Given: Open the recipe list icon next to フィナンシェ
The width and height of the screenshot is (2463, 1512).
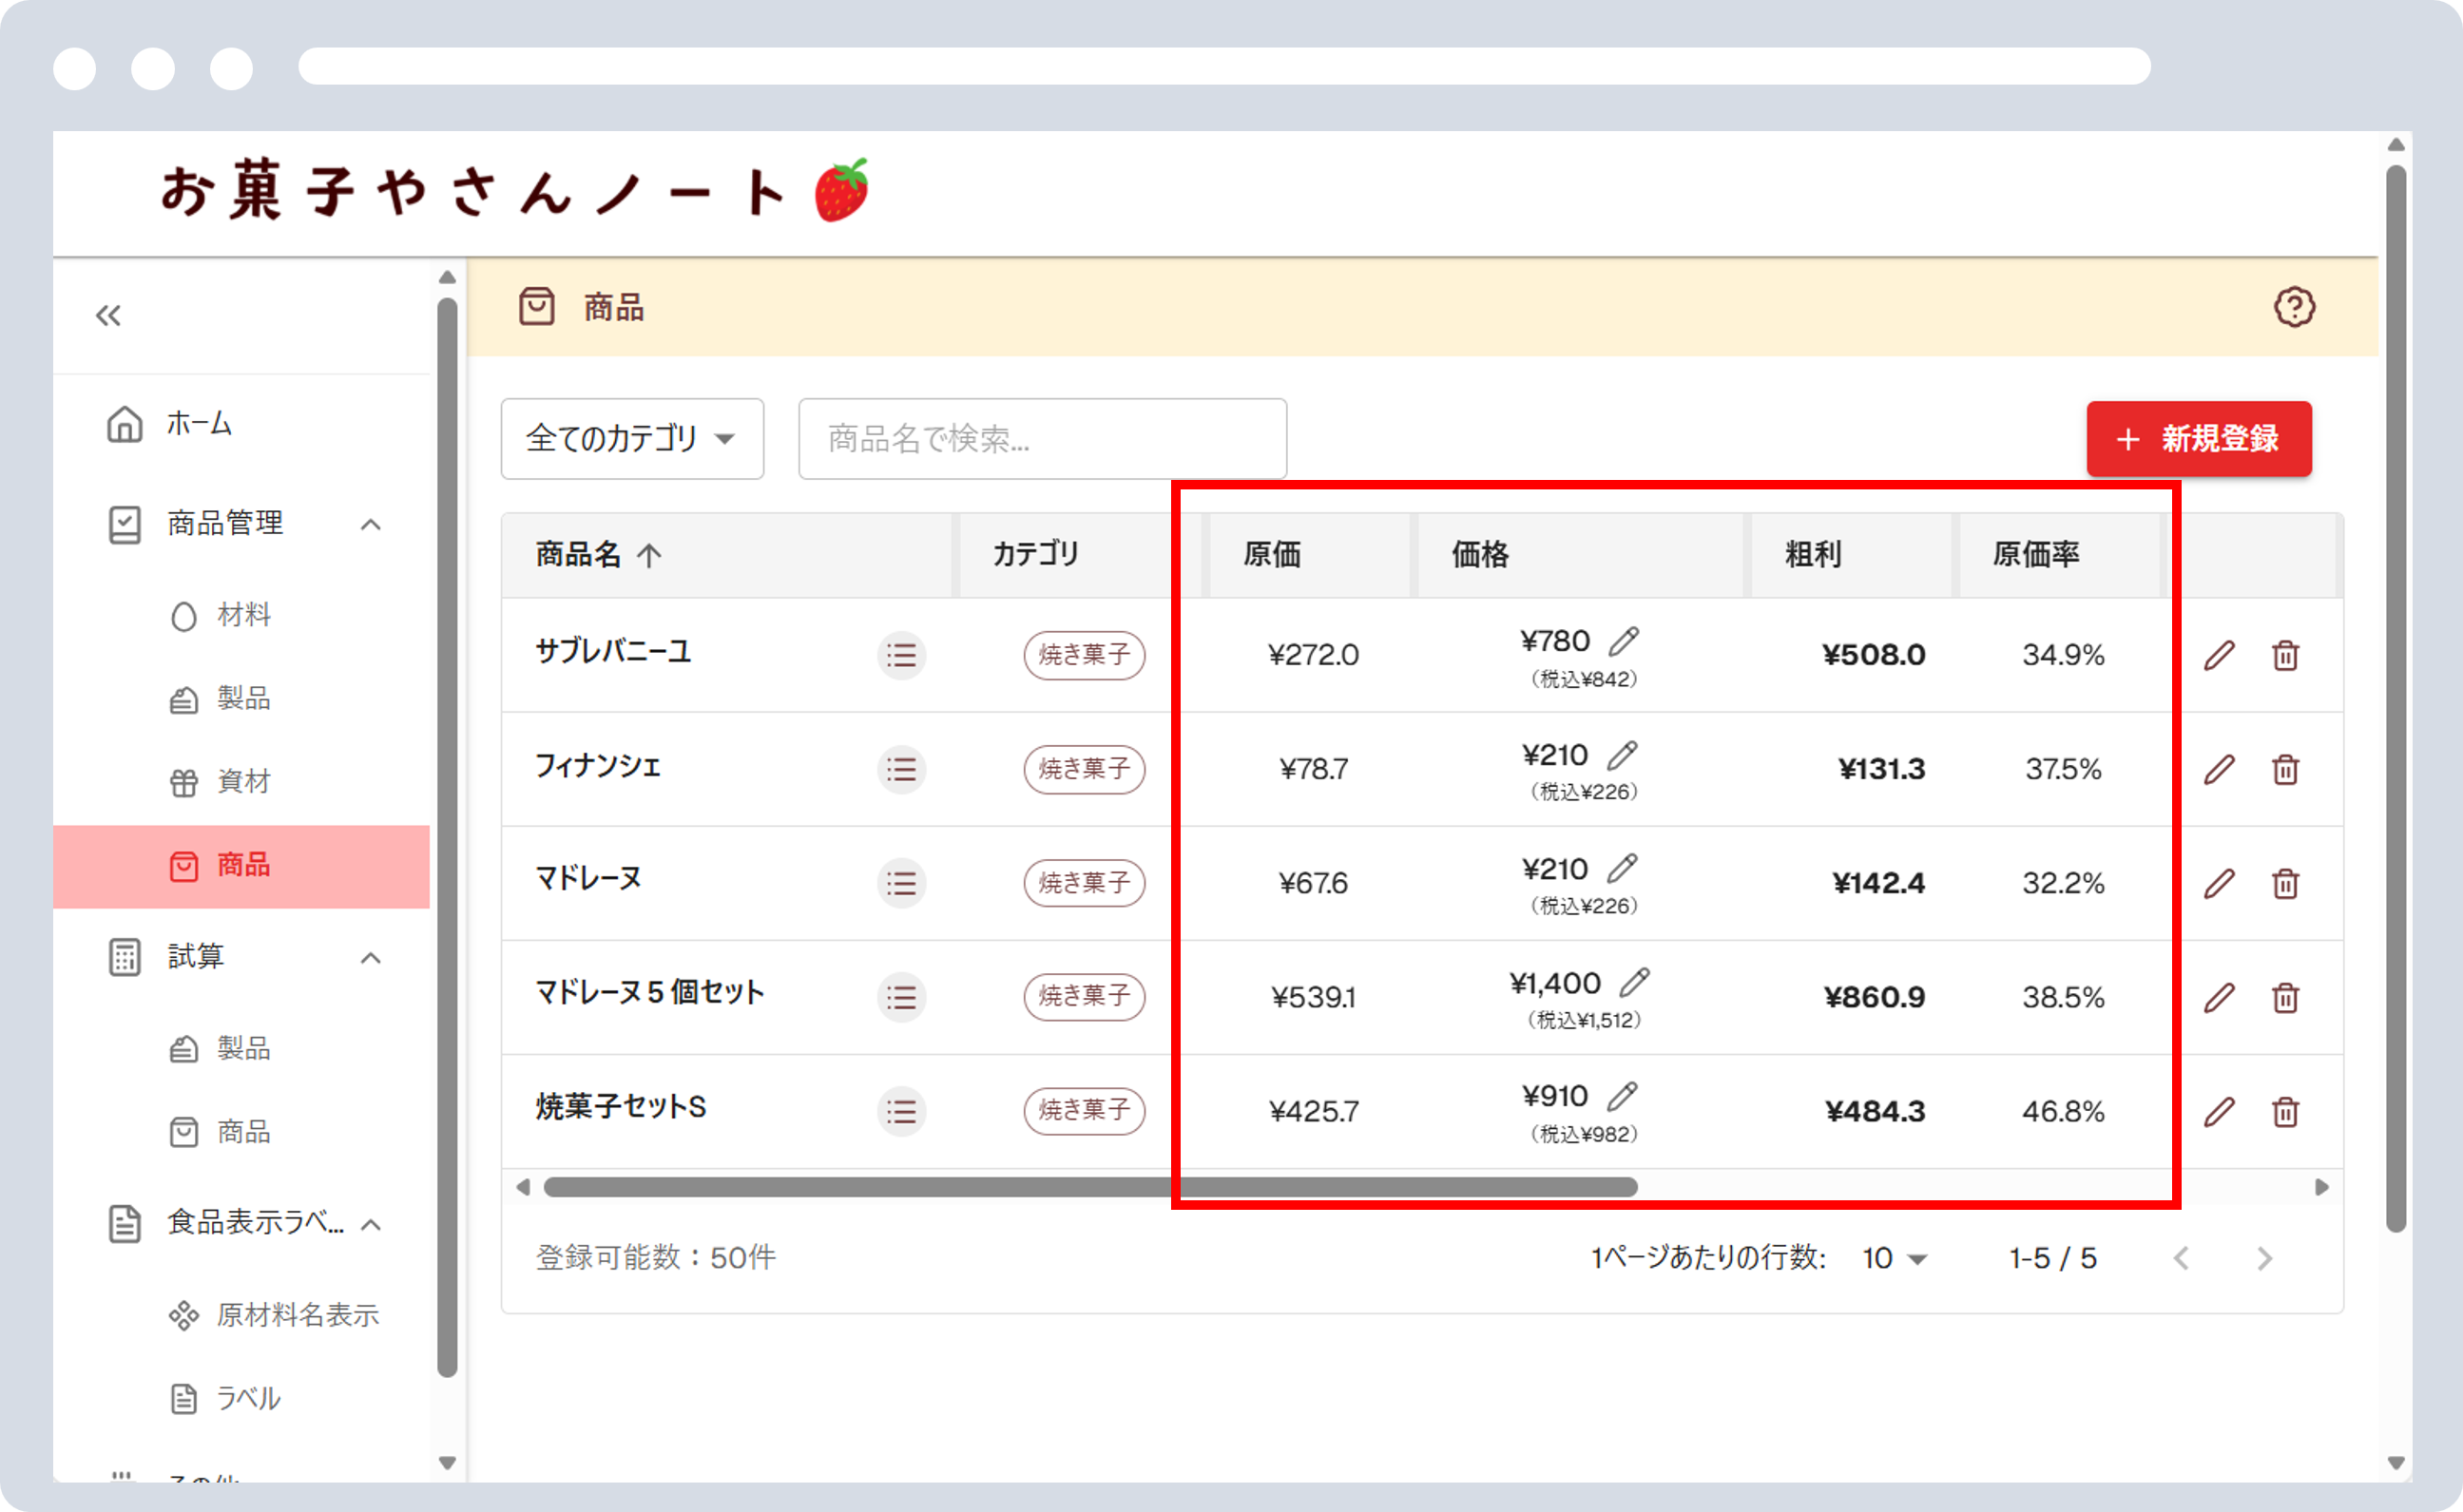Looking at the screenshot, I should pos(901,769).
